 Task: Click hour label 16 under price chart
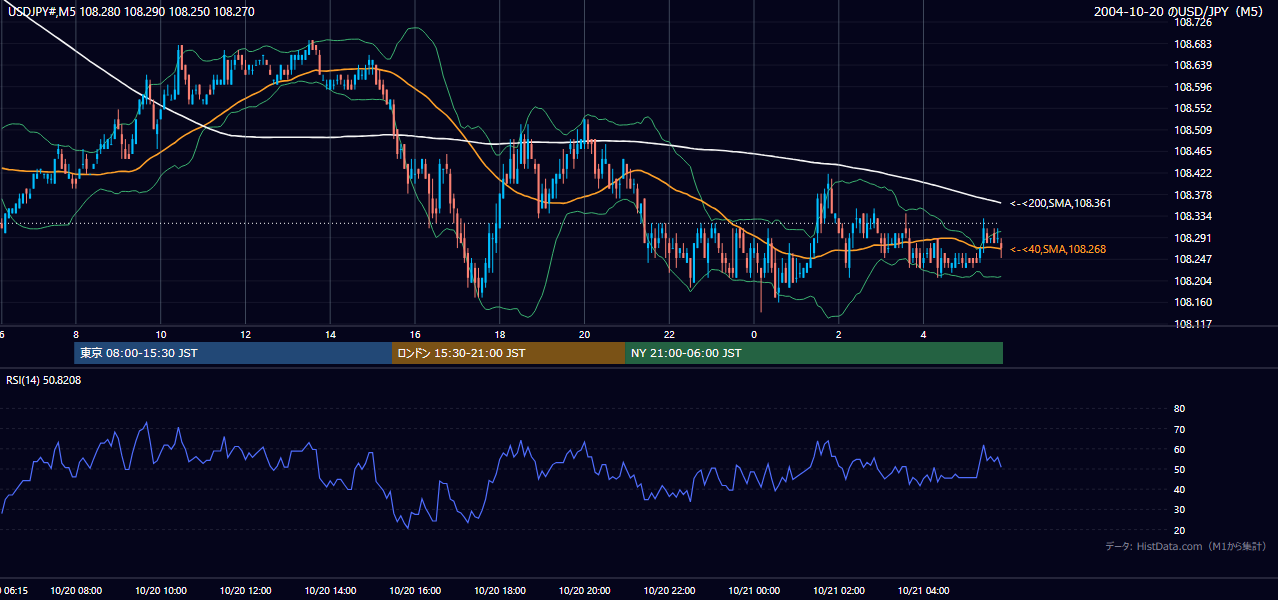click(x=415, y=334)
